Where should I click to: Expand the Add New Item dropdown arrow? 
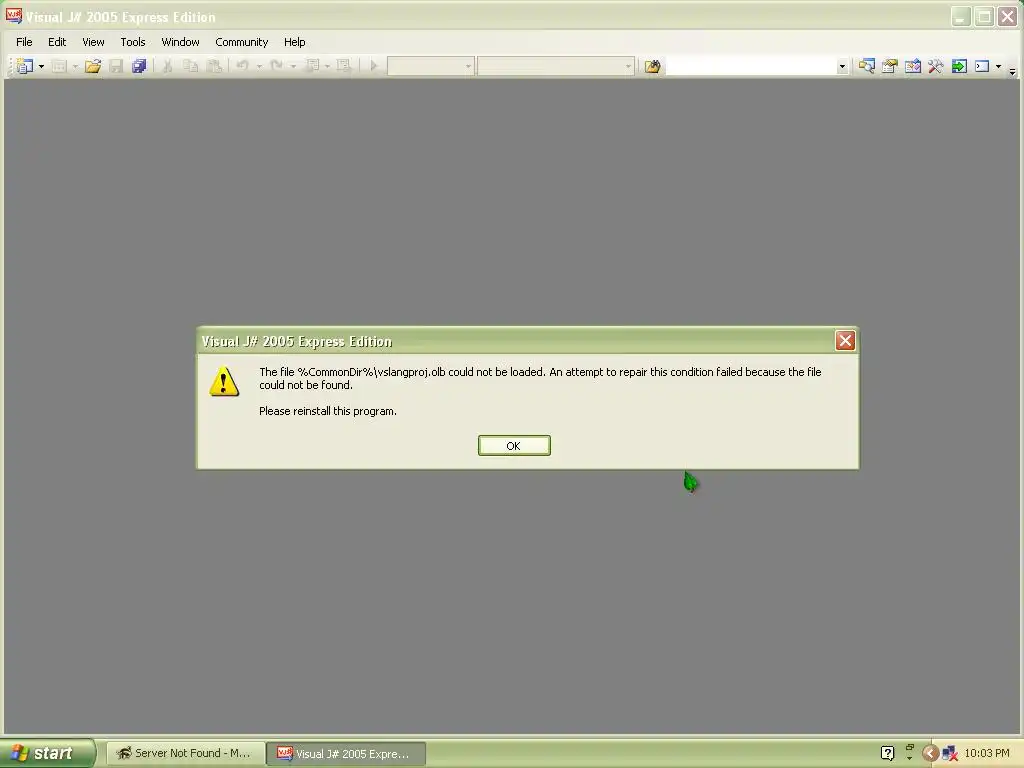point(75,66)
